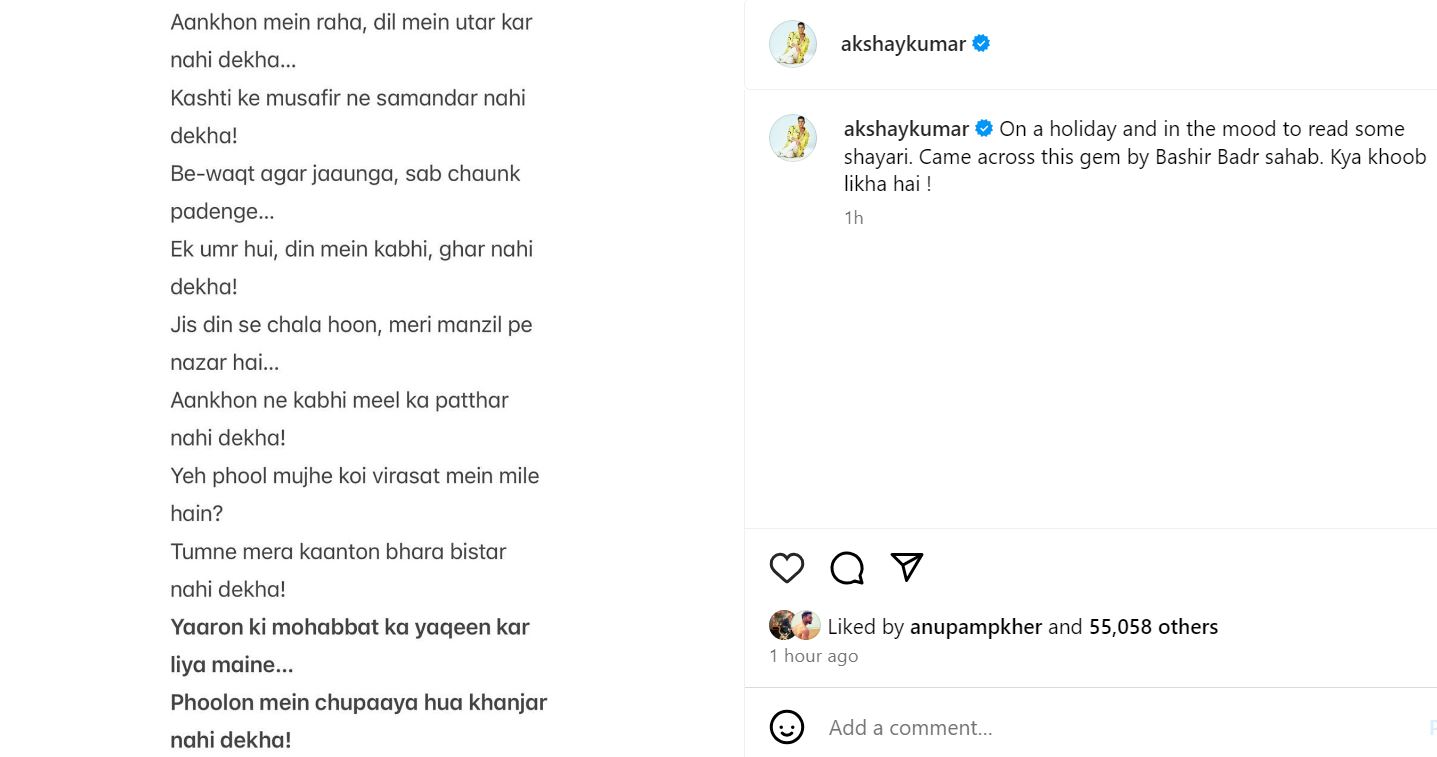Click the verified badge next to akshaykumar
This screenshot has width=1437, height=757.
click(980, 43)
